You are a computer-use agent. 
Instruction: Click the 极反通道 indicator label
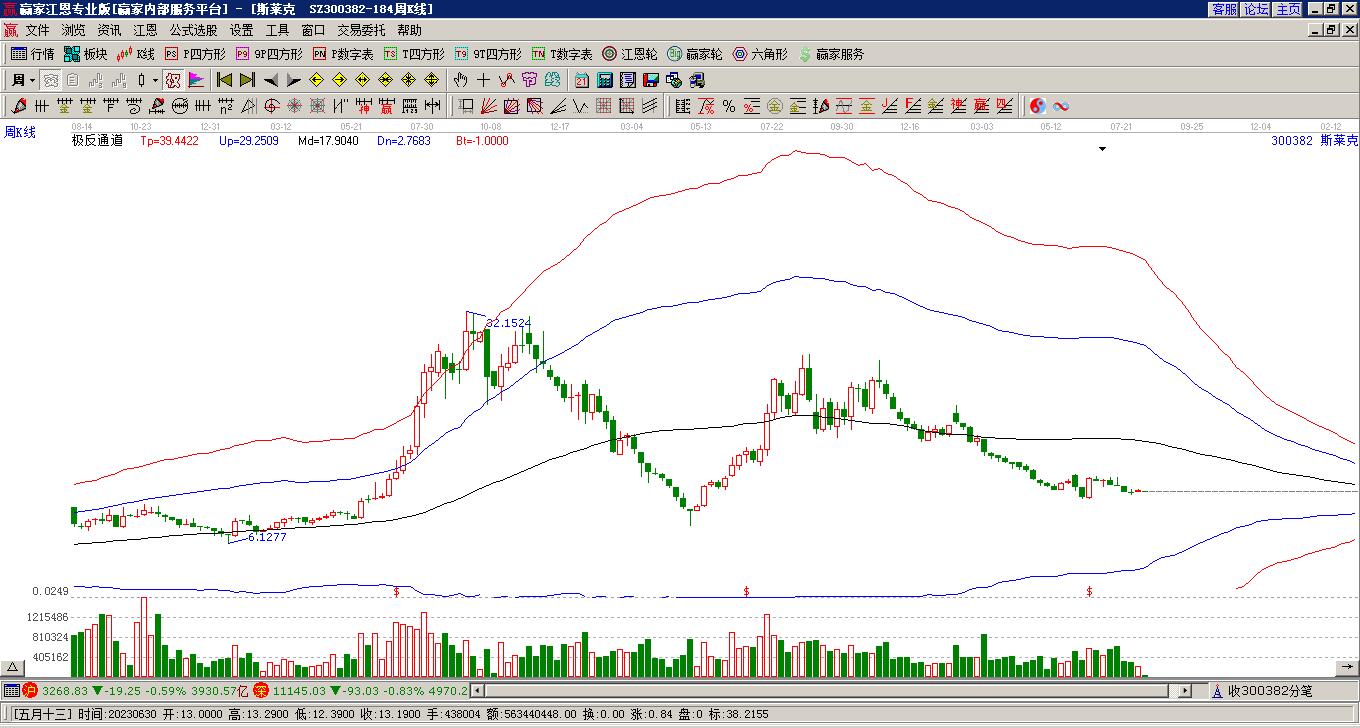click(97, 141)
